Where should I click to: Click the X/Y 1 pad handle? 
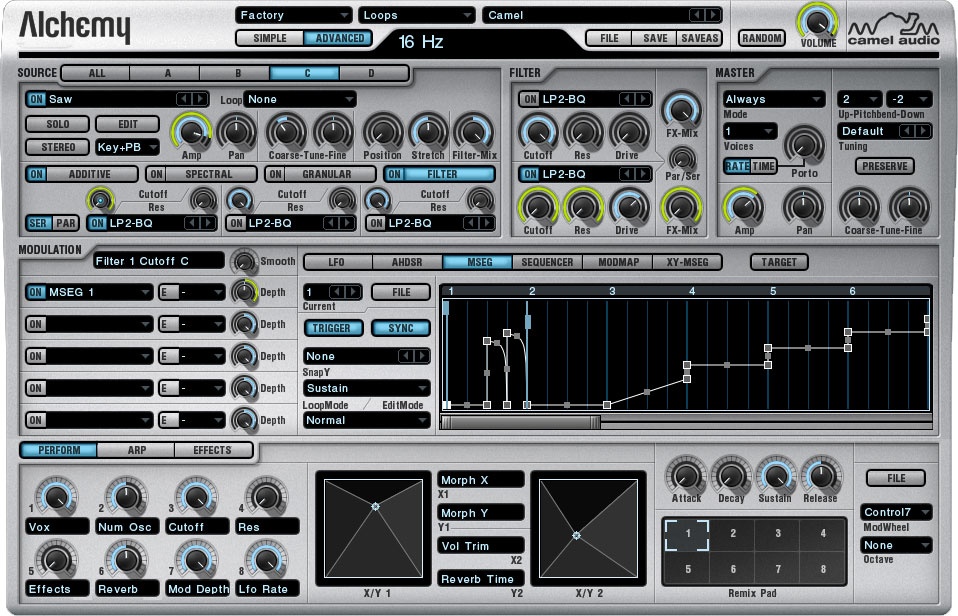[375, 506]
